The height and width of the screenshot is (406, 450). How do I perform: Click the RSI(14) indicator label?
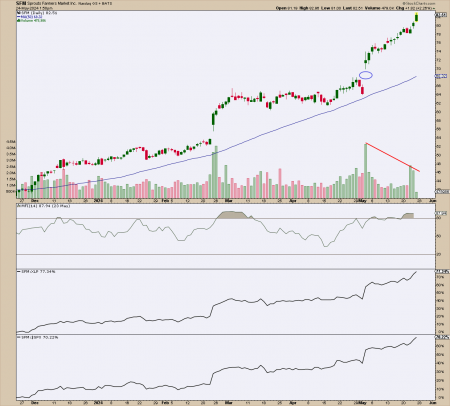click(44, 206)
